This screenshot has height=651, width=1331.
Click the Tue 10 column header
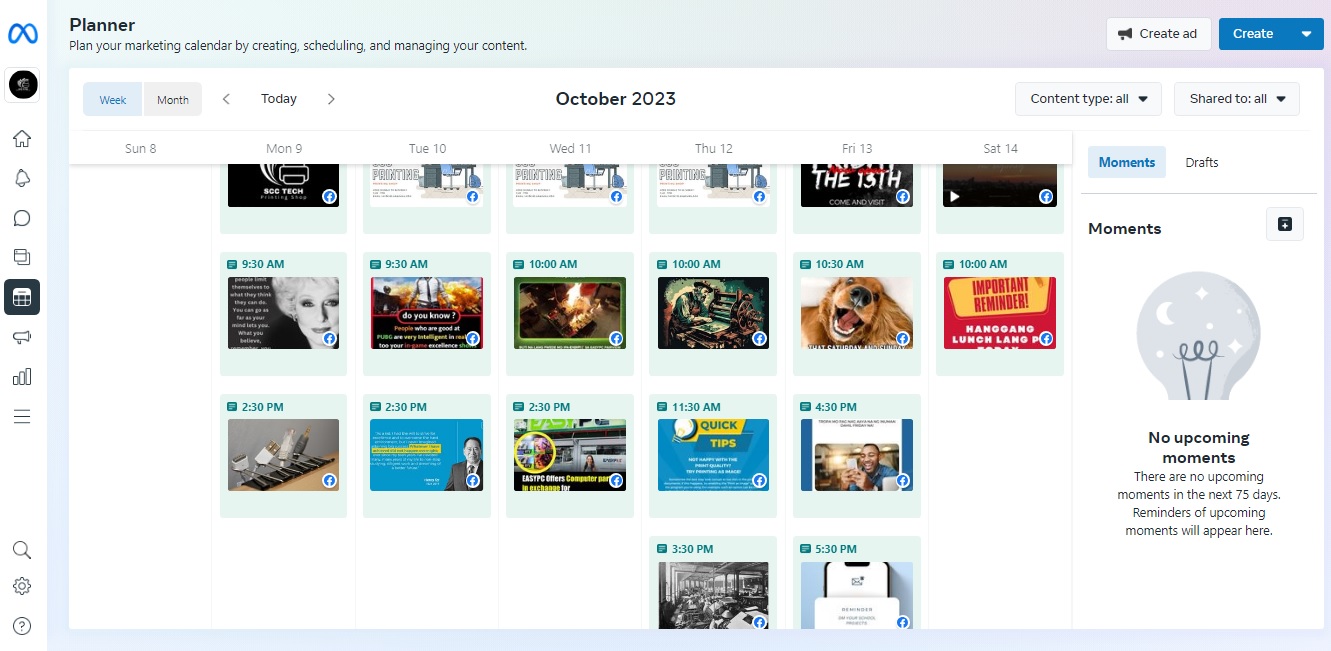427,148
